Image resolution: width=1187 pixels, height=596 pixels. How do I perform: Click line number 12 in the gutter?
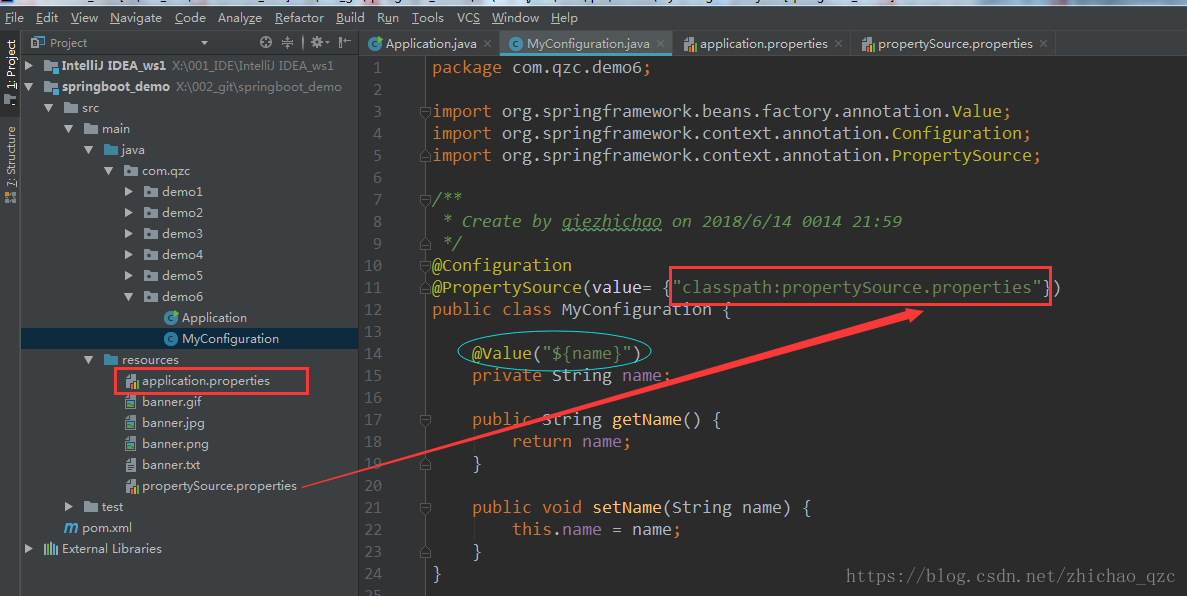click(373, 309)
